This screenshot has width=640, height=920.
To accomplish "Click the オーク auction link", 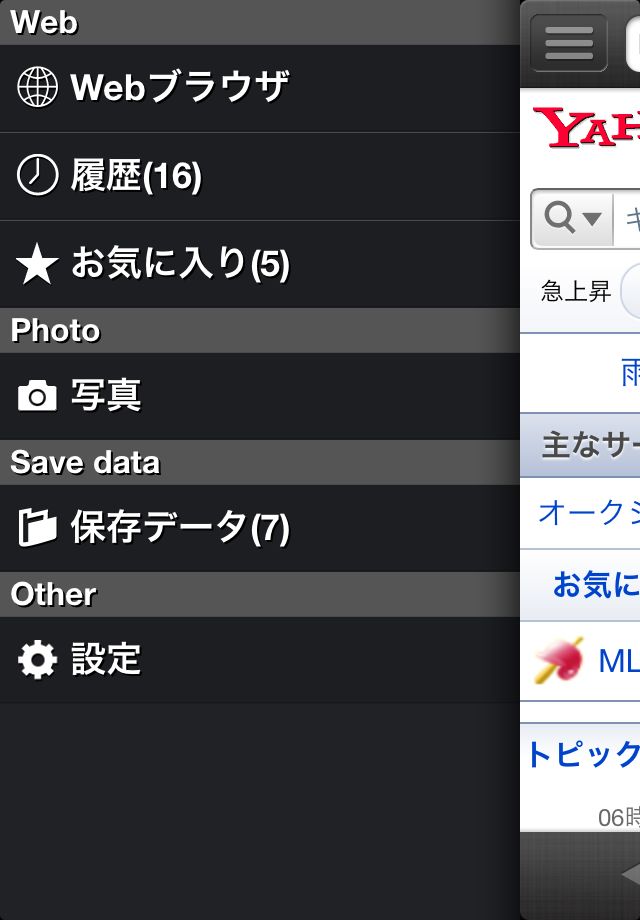I will 589,512.
